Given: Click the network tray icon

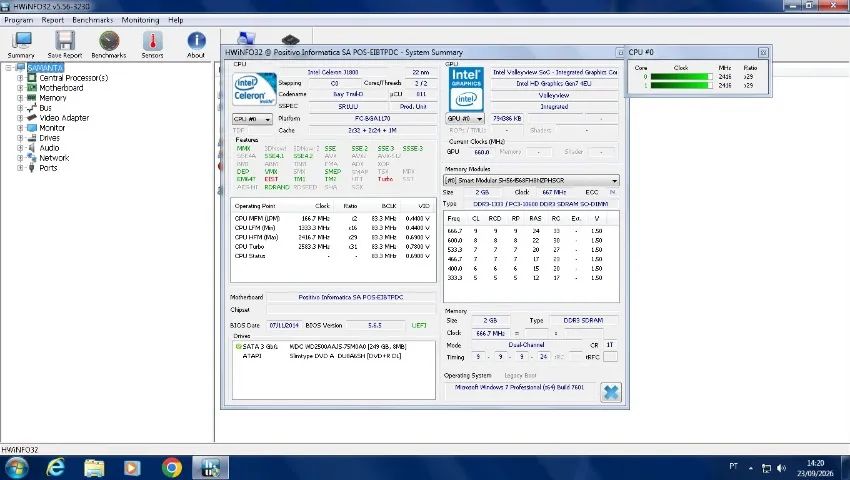Looking at the screenshot, I should coord(767,468).
